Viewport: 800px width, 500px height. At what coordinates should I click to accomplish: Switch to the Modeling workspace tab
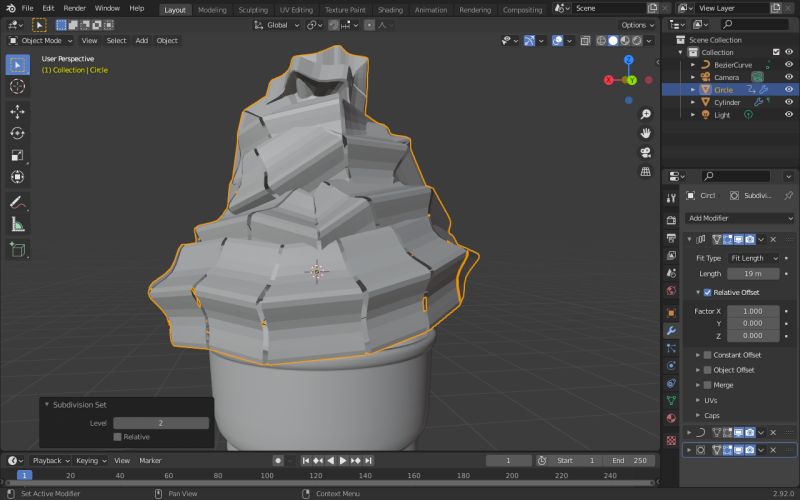click(212, 10)
